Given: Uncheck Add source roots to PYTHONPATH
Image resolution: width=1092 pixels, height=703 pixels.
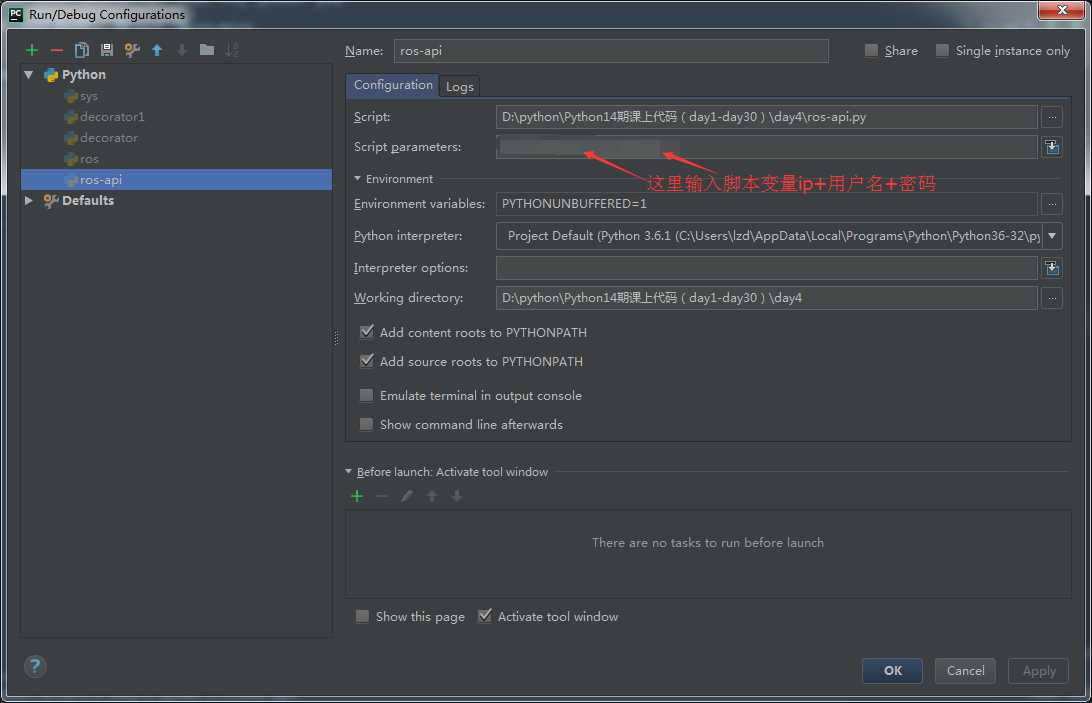Looking at the screenshot, I should [x=366, y=361].
